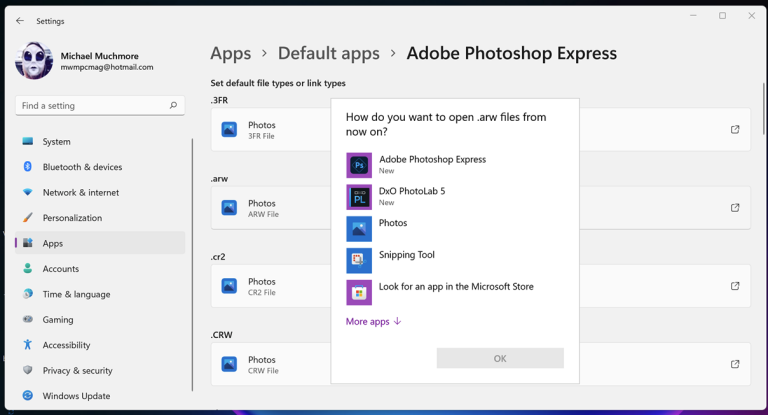Click the Microsoft Store icon in dialog
768x415 pixels.
coord(359,293)
